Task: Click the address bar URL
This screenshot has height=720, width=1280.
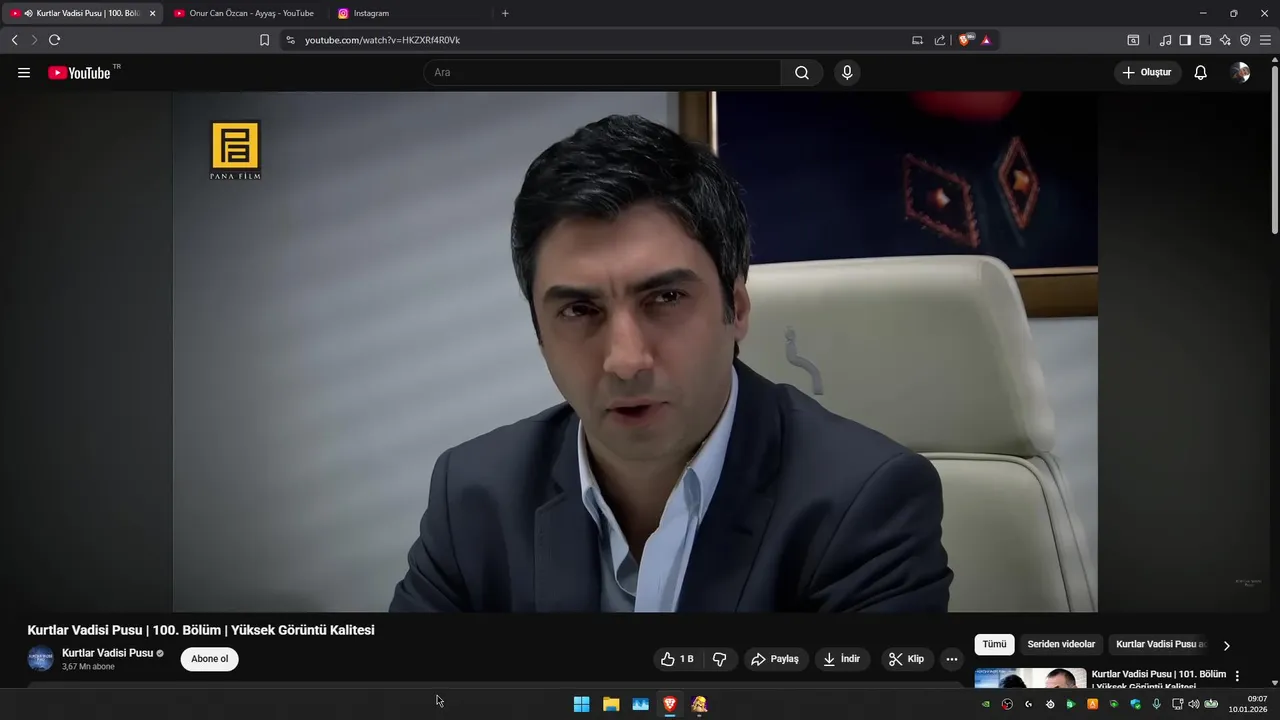Action: pos(382,40)
